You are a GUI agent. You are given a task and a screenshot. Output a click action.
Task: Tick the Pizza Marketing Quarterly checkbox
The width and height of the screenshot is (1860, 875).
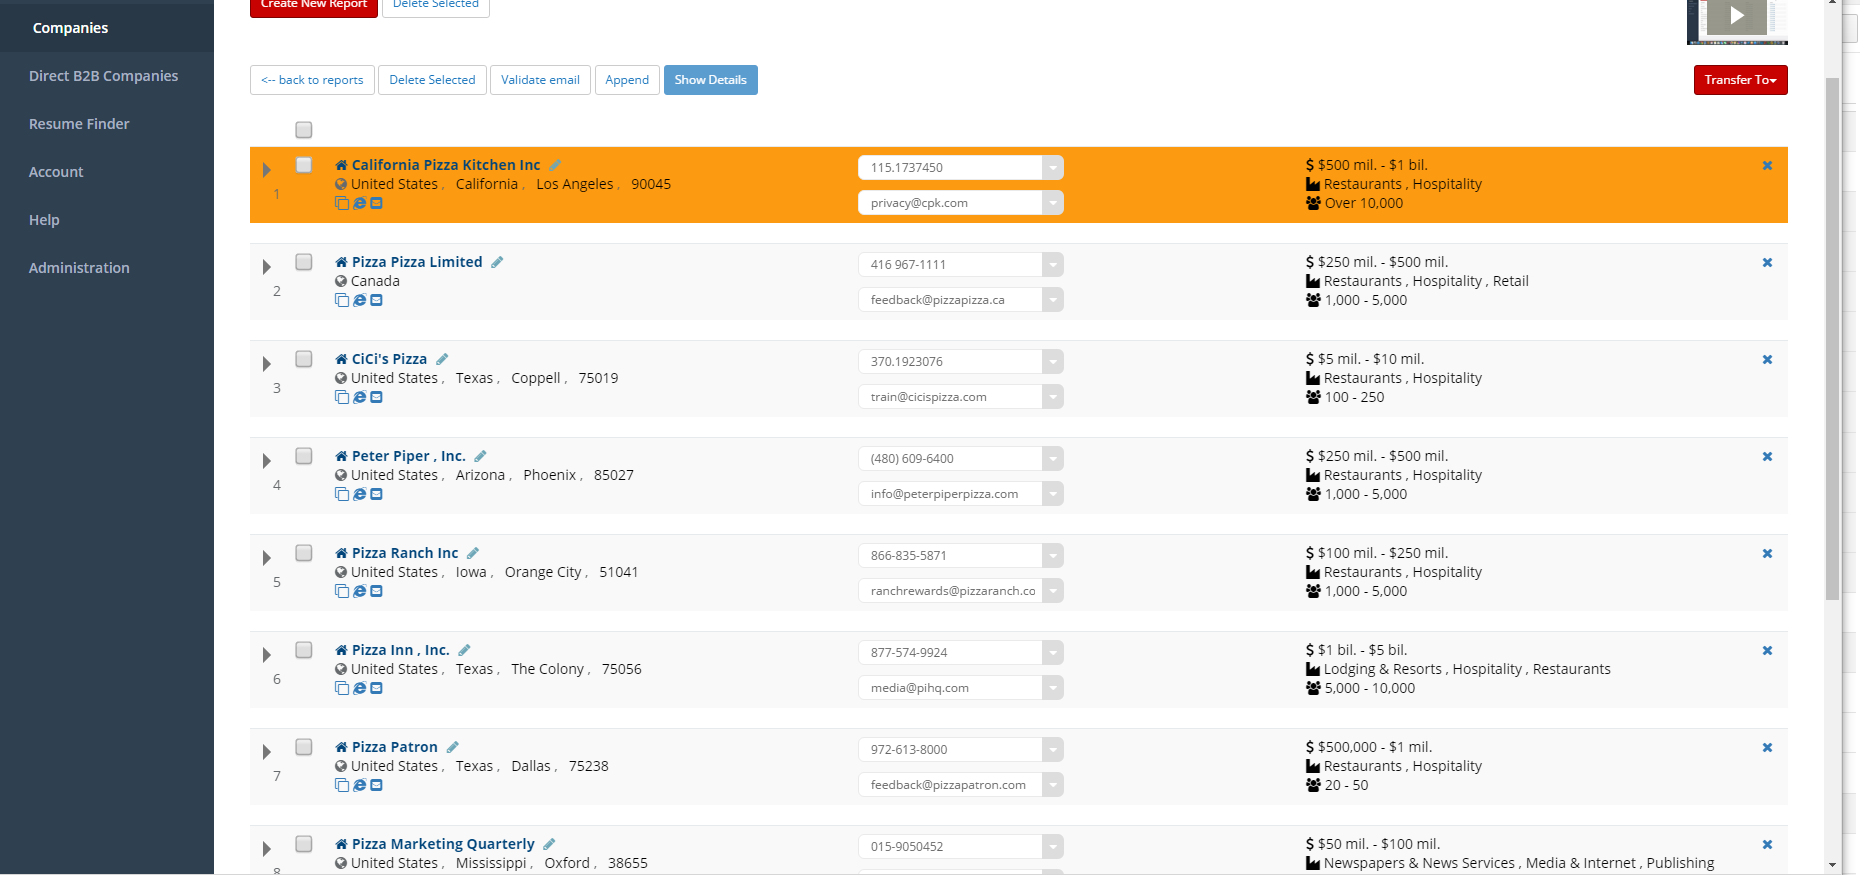pos(304,844)
